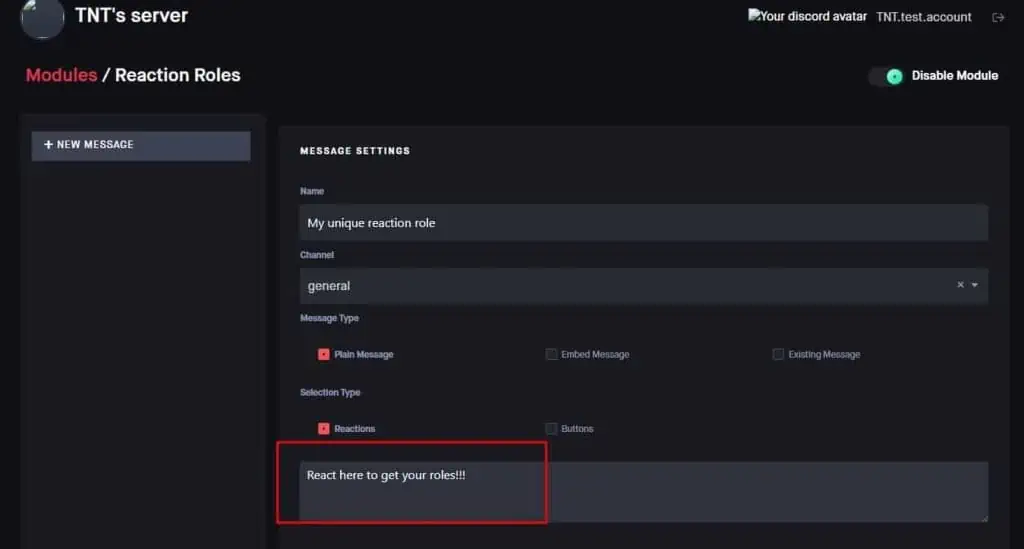Tick the Reactions selection type
The width and height of the screenshot is (1024, 549).
tap(324, 428)
